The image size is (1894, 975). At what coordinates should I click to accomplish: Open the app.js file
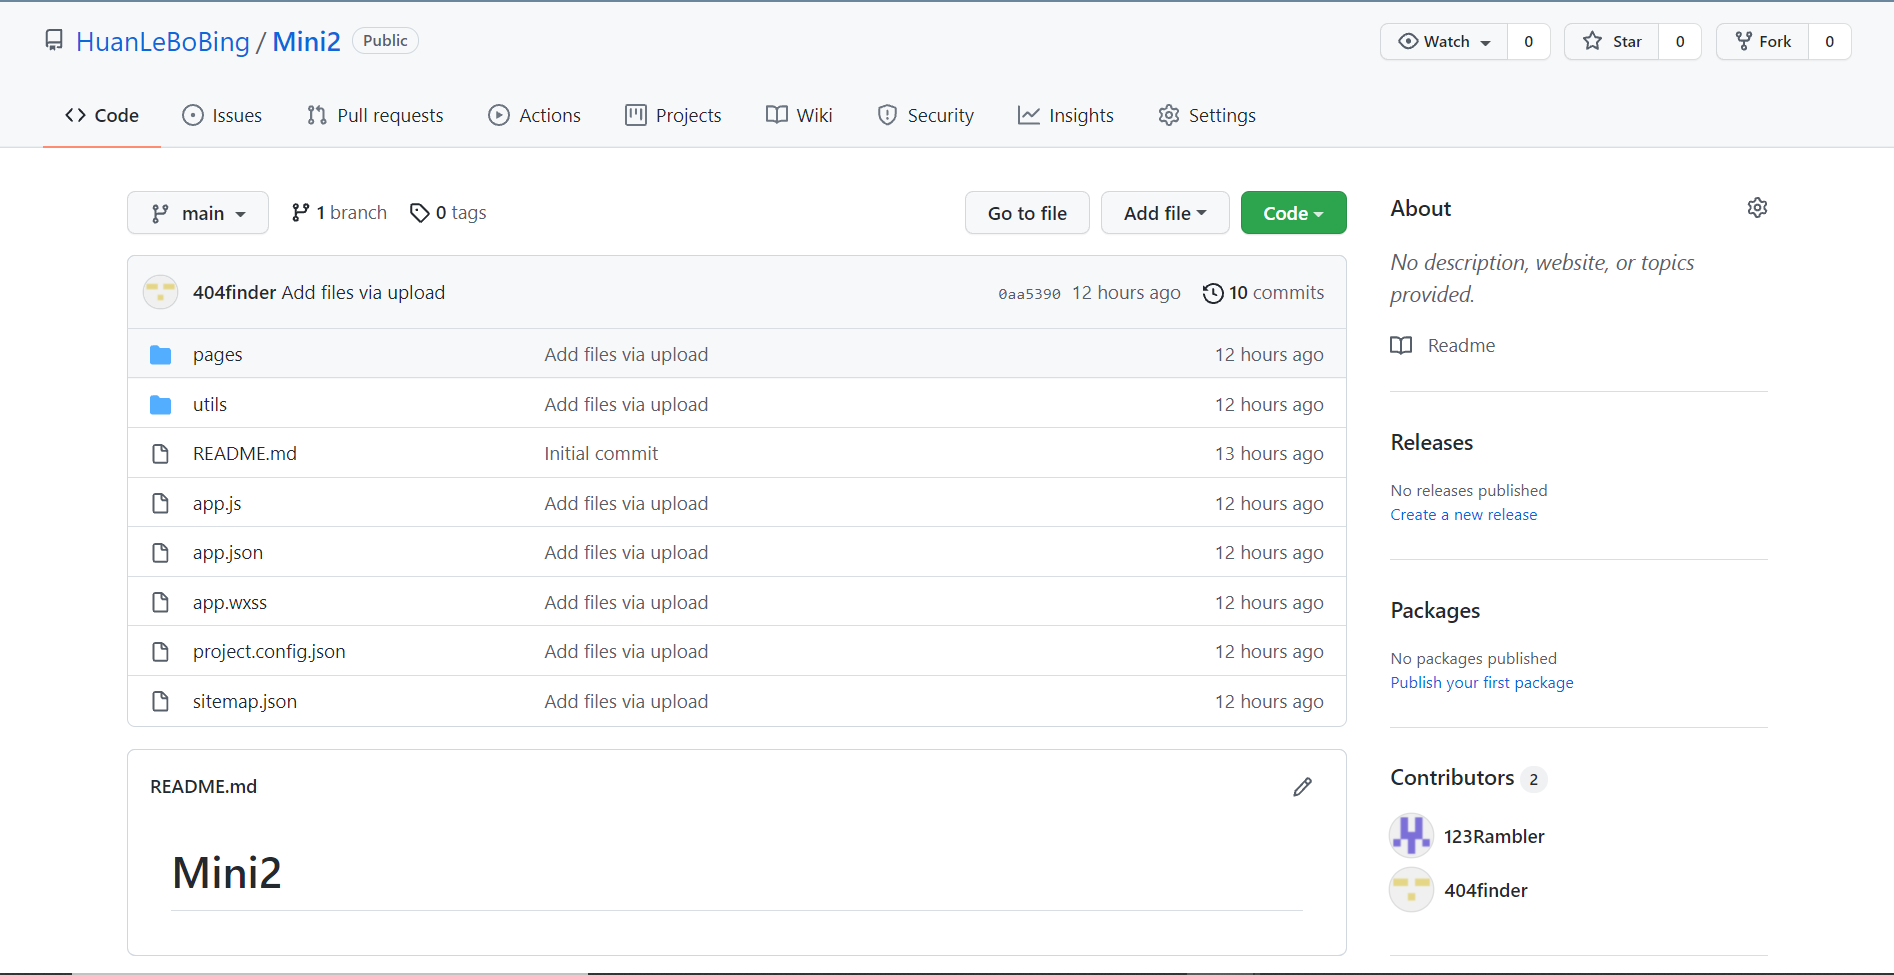[x=217, y=504]
